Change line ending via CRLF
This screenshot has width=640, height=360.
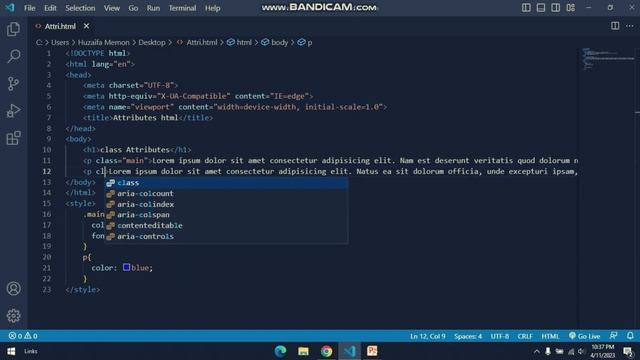(x=525, y=336)
